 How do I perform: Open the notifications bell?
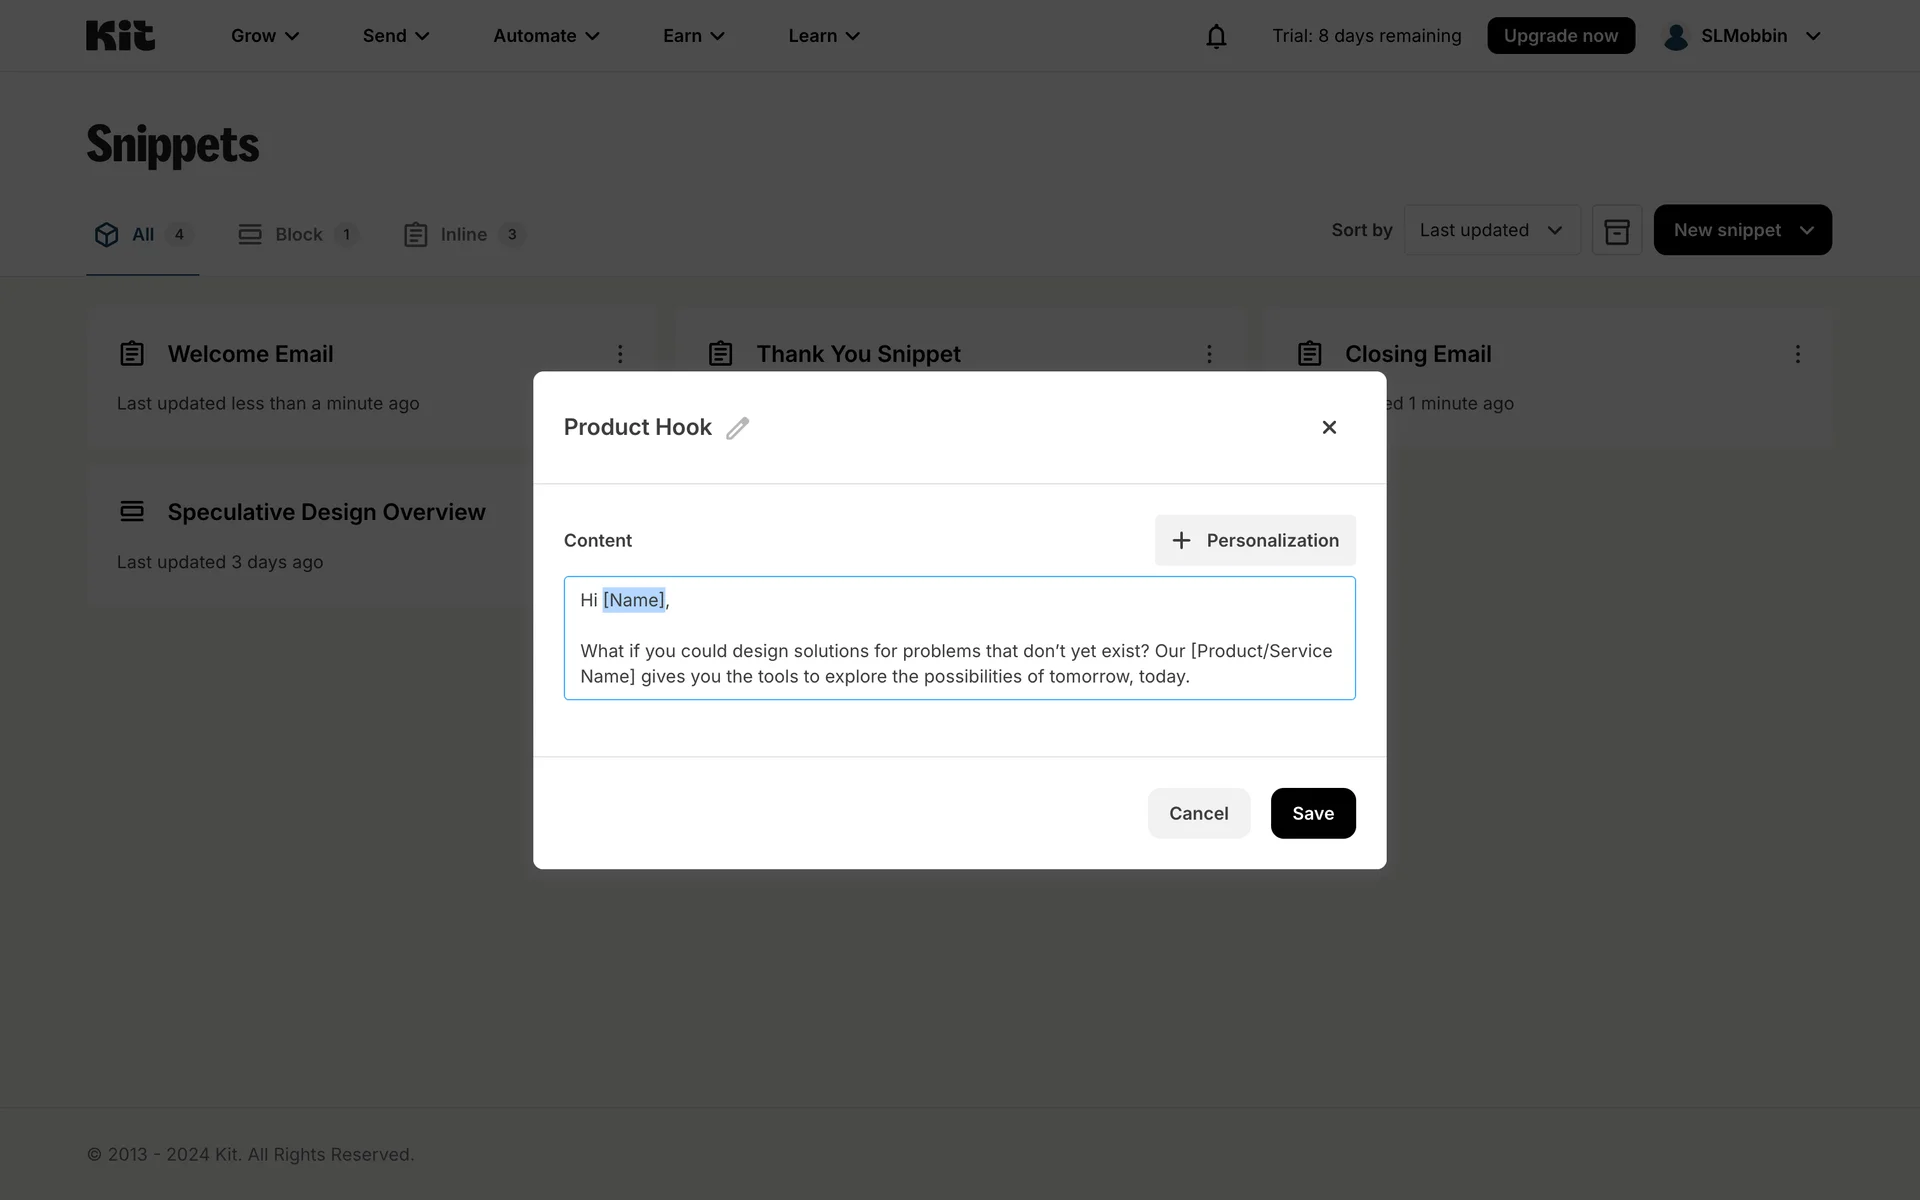tap(1216, 36)
